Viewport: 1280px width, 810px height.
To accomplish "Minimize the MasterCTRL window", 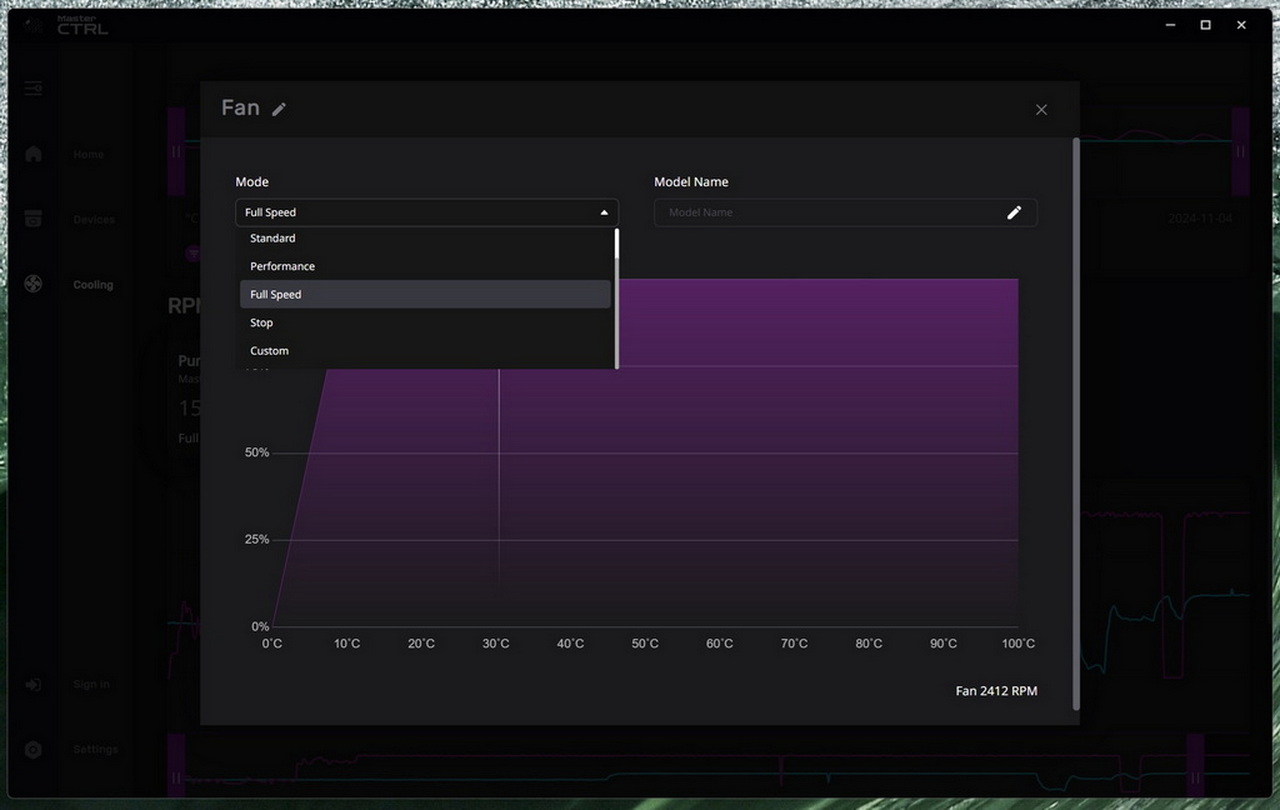I will 1170,25.
